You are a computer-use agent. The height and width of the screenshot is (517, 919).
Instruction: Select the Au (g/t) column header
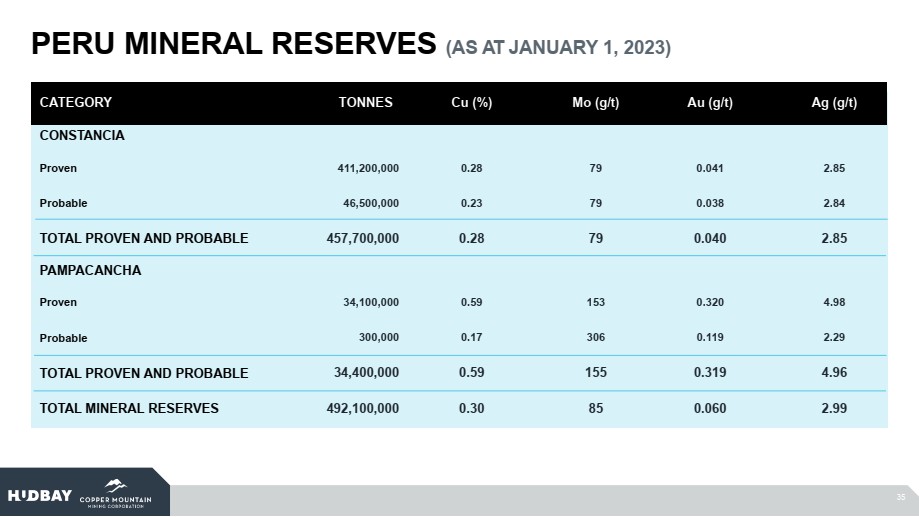point(710,102)
